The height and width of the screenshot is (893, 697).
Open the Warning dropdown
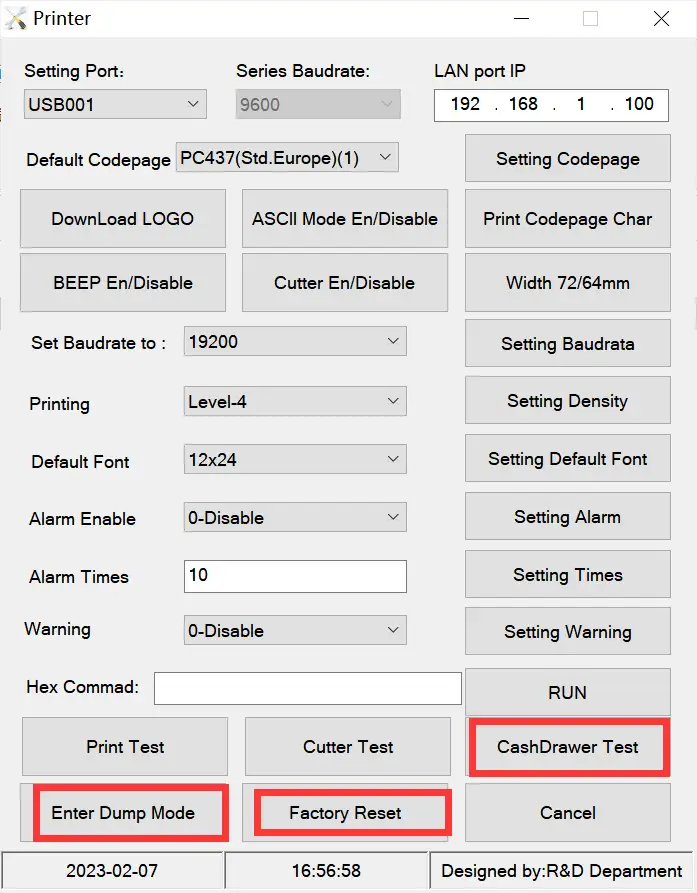pos(295,631)
